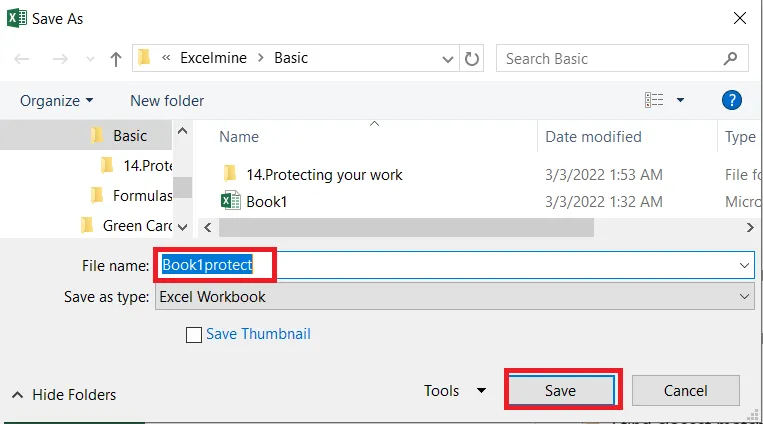Click the search magnifier icon
Image resolution: width=763 pixels, height=424 pixels.
[x=730, y=58]
